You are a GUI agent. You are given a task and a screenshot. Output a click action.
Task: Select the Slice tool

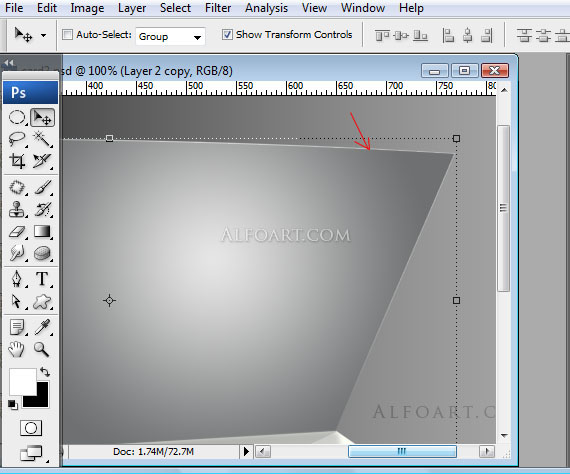tap(42, 161)
